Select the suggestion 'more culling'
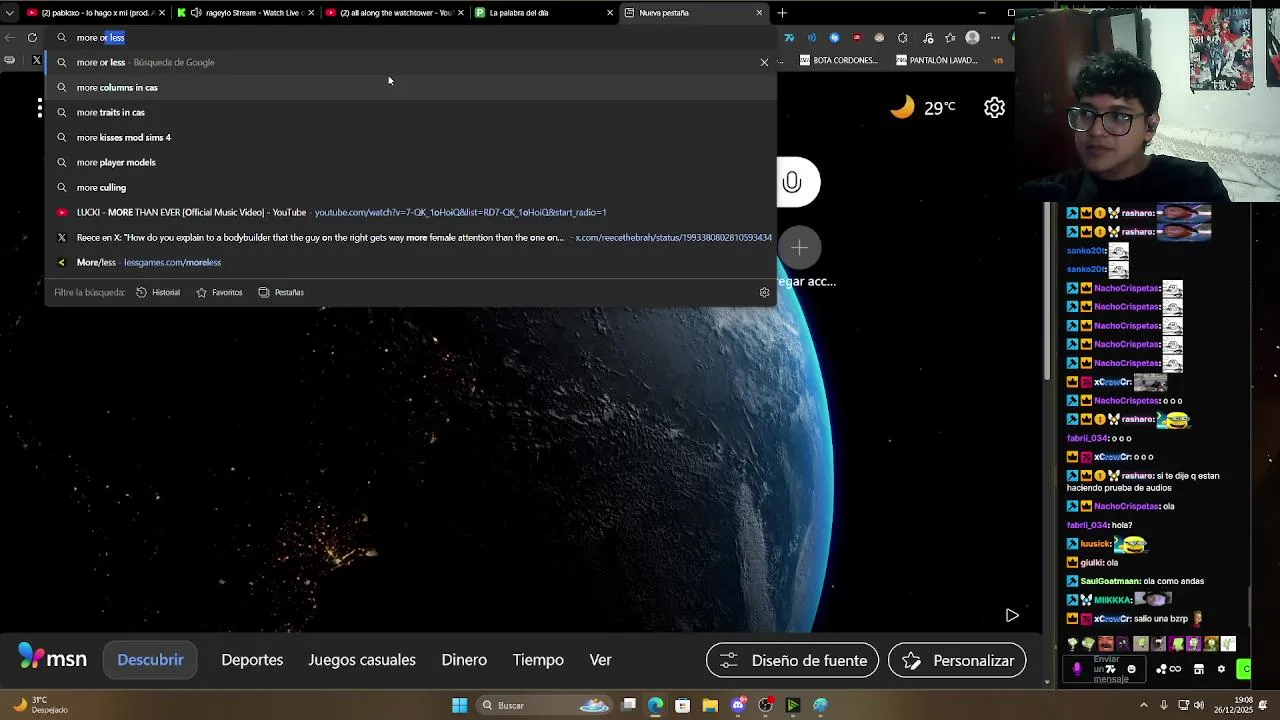1280x720 pixels. 410,187
